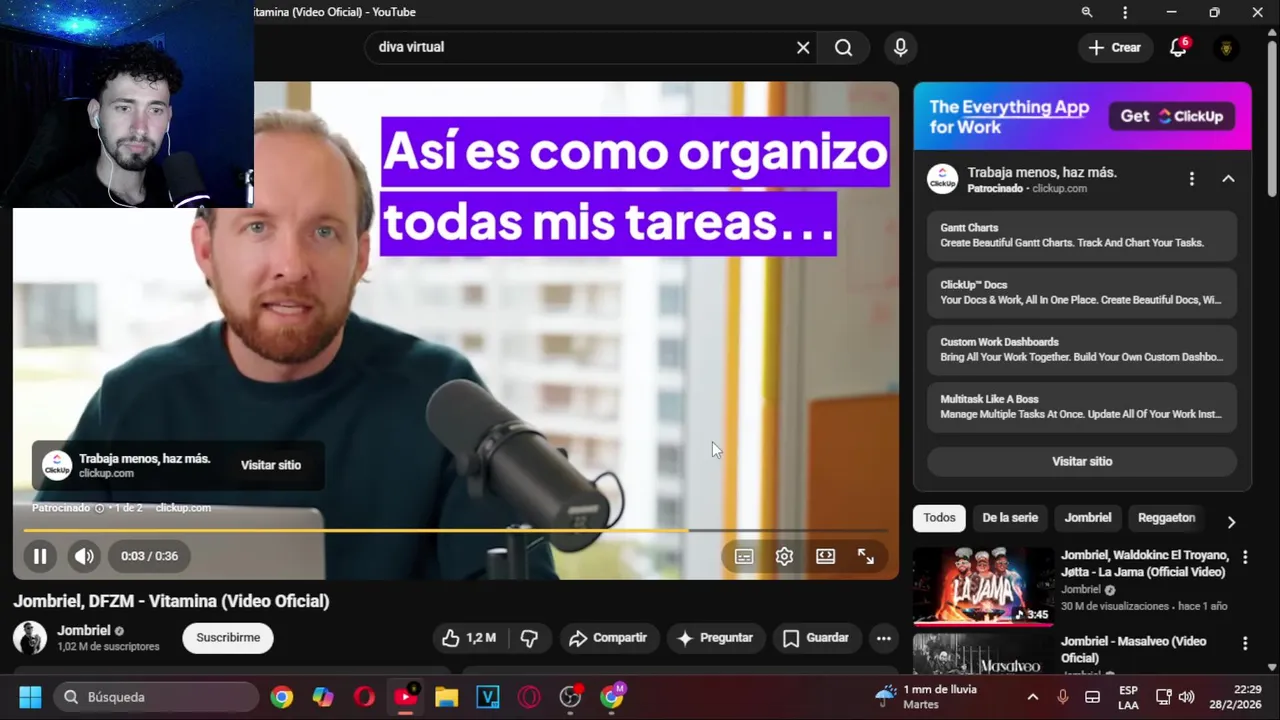Toggle subtitles in the player controls
Image resolution: width=1280 pixels, height=720 pixels.
(x=744, y=557)
